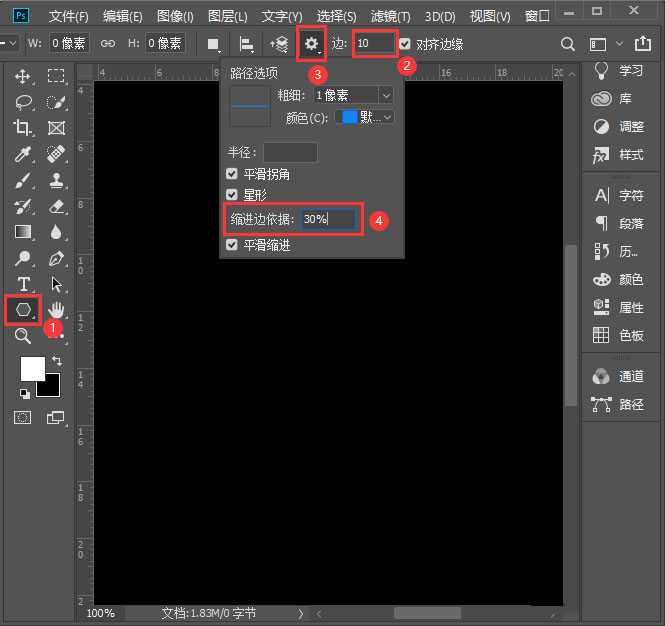Screen dimensions: 665x626
Task: Select the Hand tool
Action: click(57, 310)
